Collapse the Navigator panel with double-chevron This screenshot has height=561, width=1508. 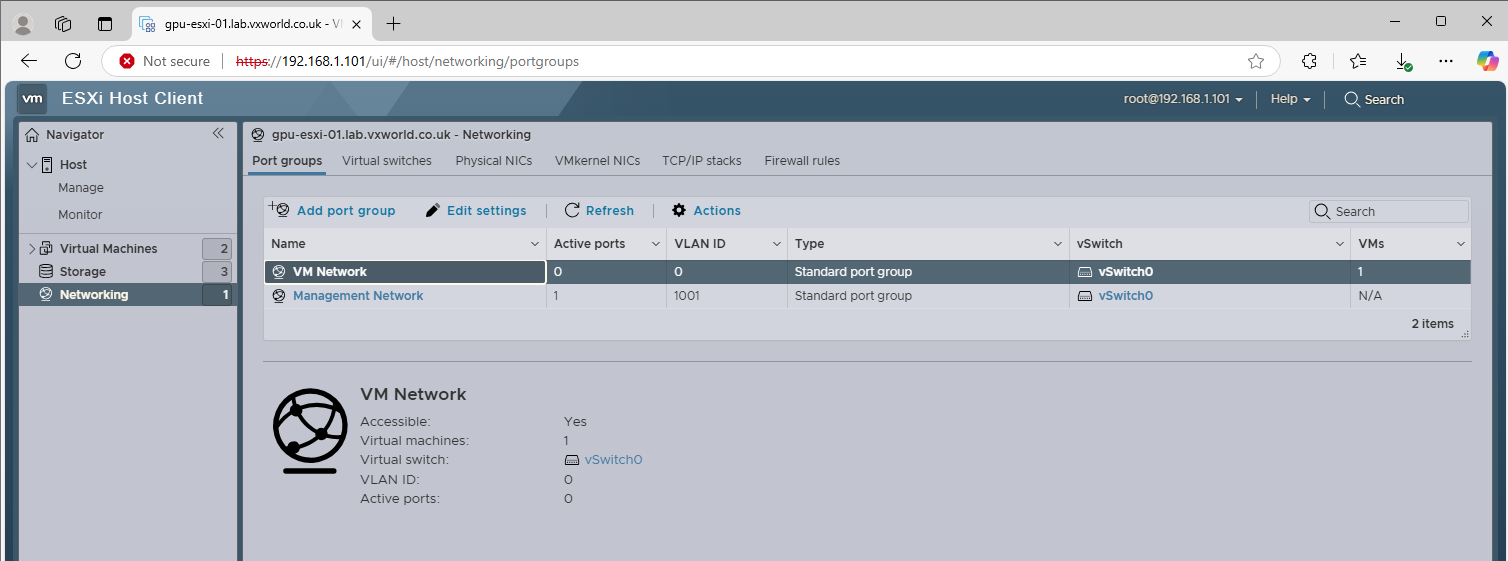point(218,134)
